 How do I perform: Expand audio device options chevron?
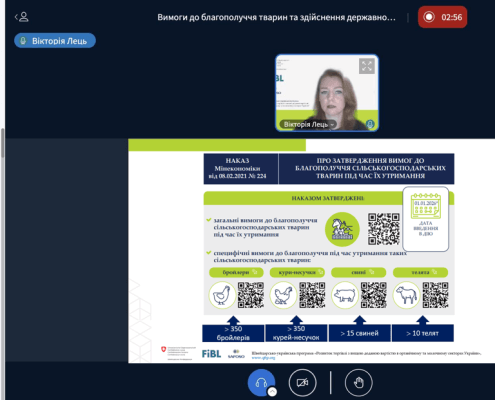[272, 392]
